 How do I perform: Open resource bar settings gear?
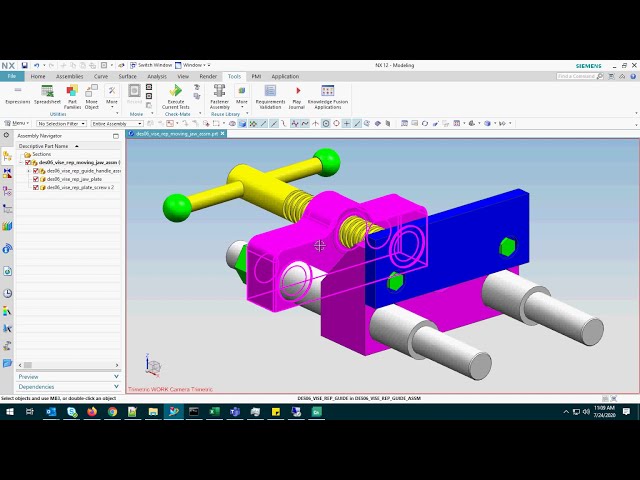[x=7, y=135]
